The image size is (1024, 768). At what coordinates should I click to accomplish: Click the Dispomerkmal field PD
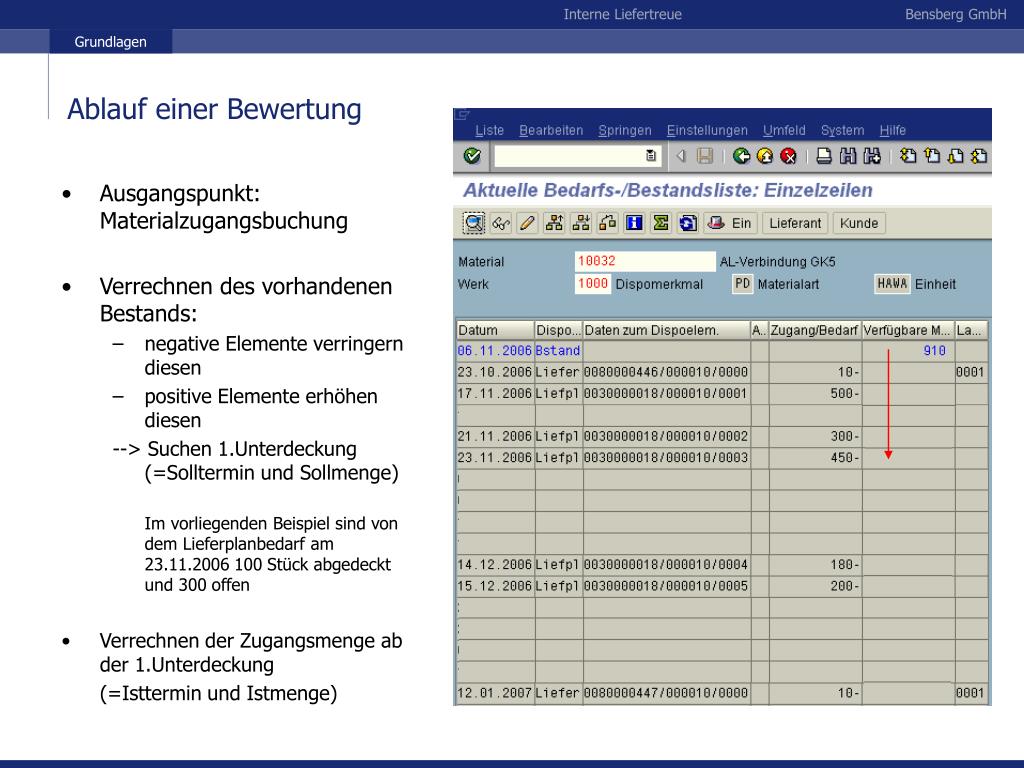742,284
